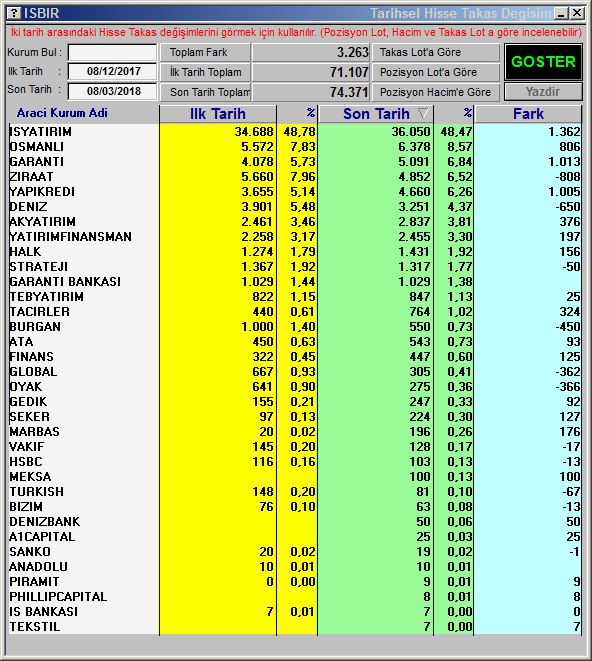Viewport: 592px width, 661px height.
Task: Select the YAPIKREDI row name
Action: [x=42, y=191]
